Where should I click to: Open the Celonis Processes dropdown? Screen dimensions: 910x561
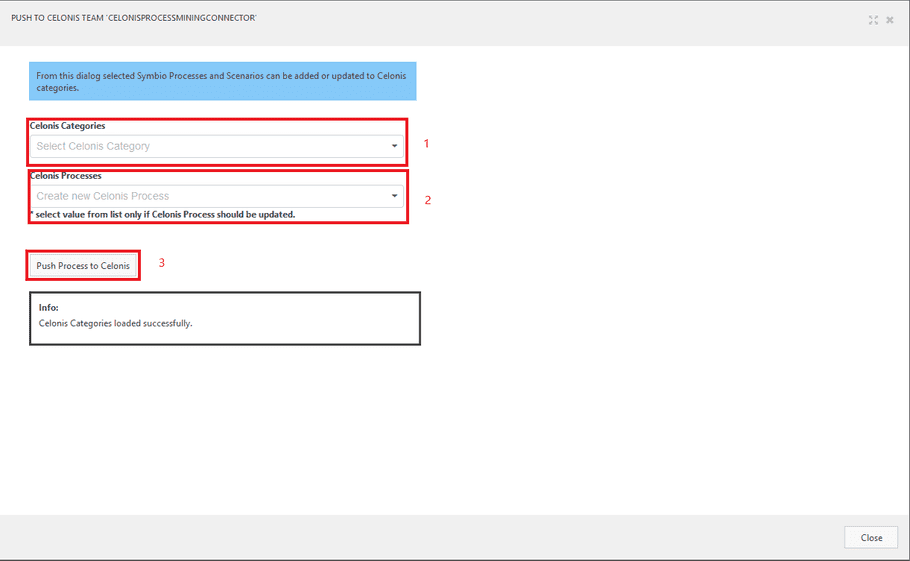click(x=217, y=196)
